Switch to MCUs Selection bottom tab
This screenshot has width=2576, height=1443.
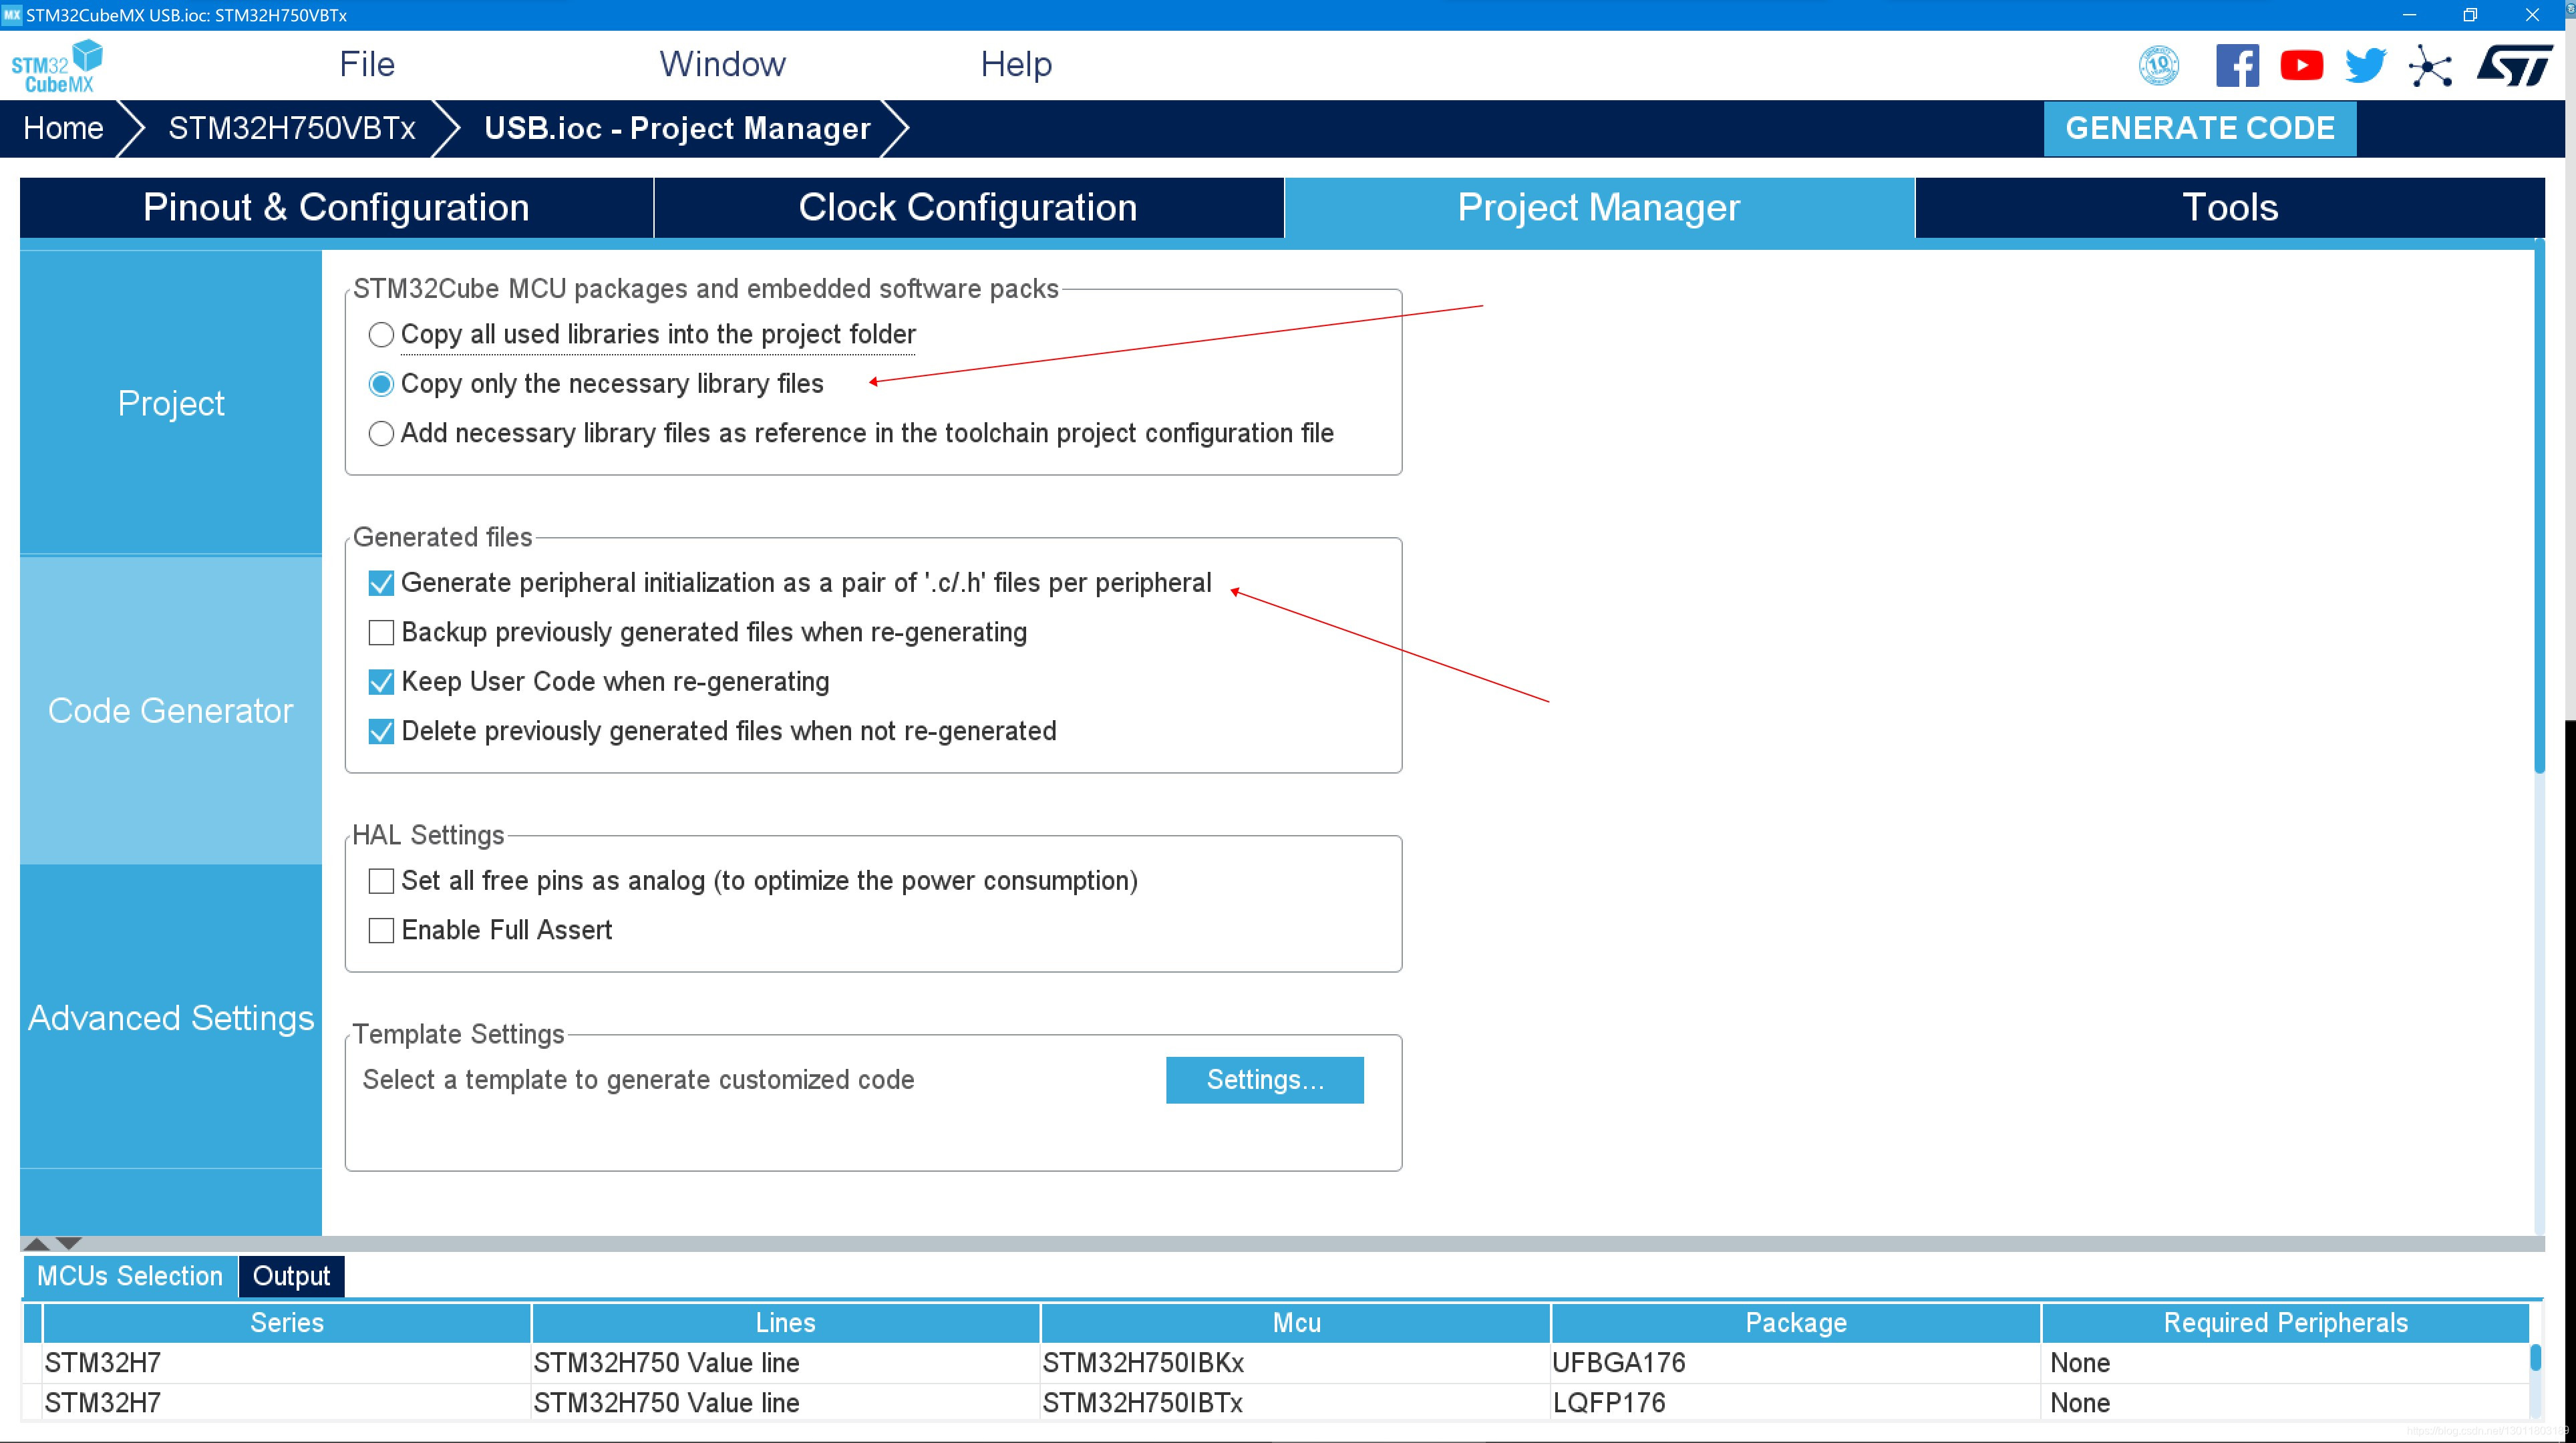(130, 1277)
